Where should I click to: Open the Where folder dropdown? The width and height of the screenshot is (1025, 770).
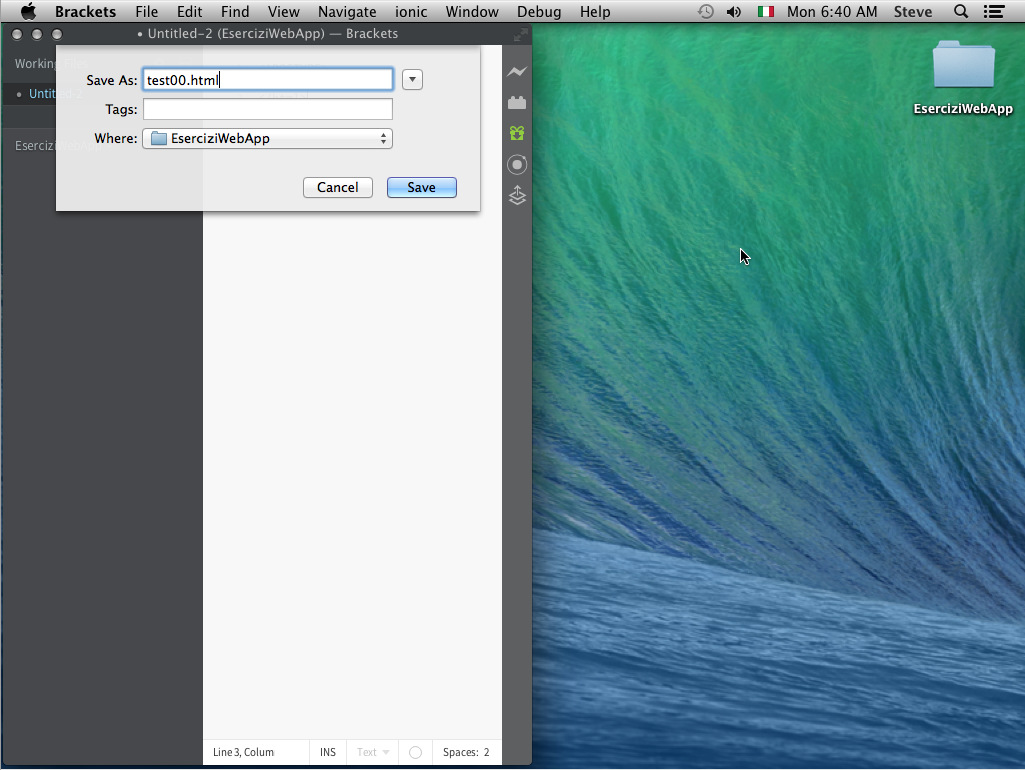tap(267, 139)
